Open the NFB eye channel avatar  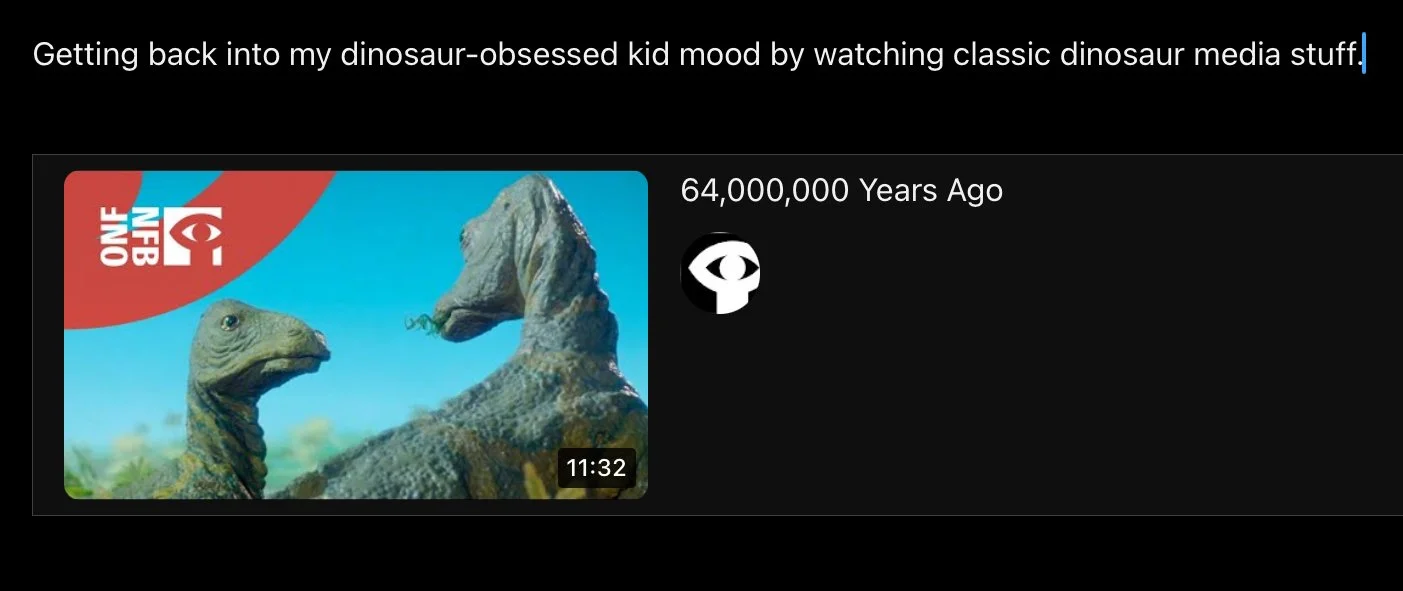720,273
